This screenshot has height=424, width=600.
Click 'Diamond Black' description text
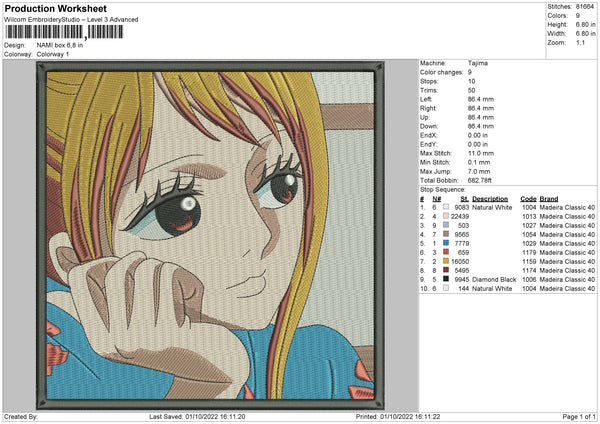(494, 279)
